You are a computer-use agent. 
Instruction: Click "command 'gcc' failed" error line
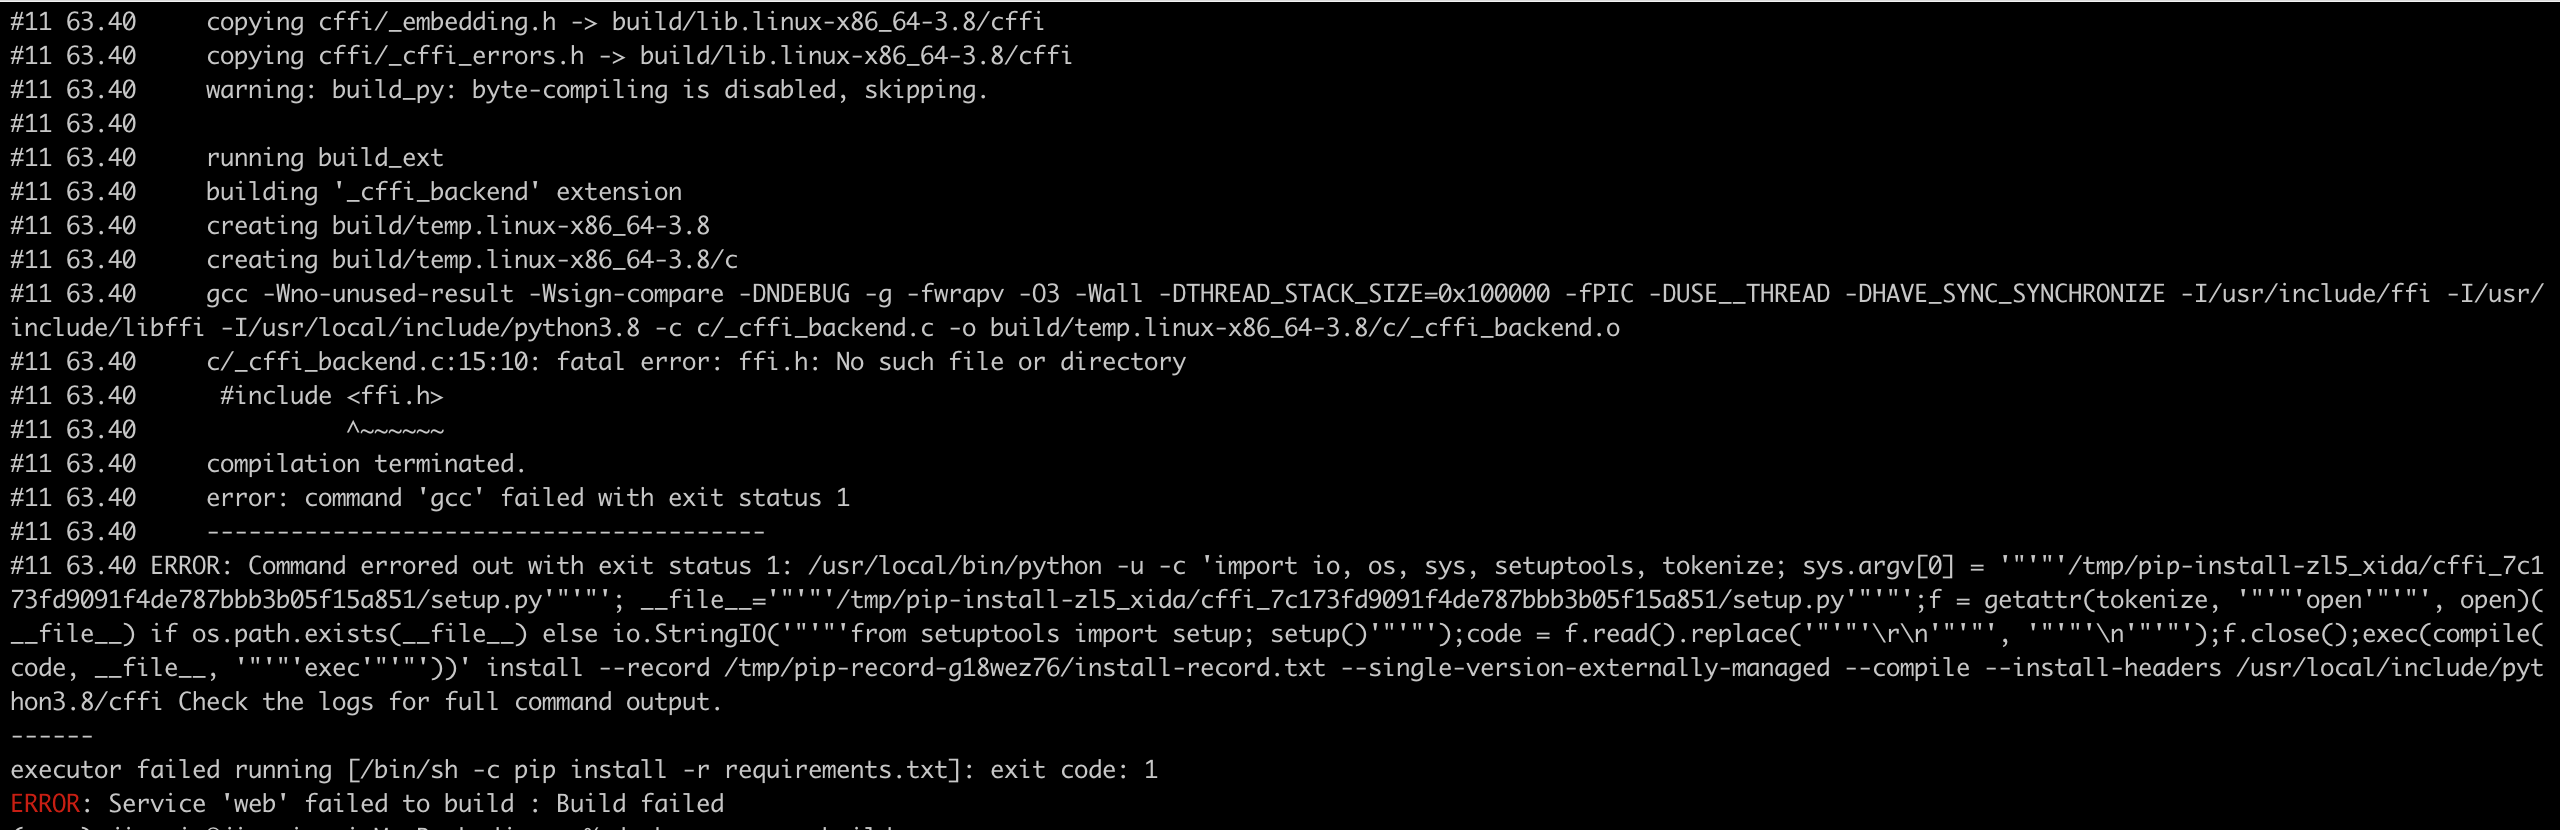528,498
